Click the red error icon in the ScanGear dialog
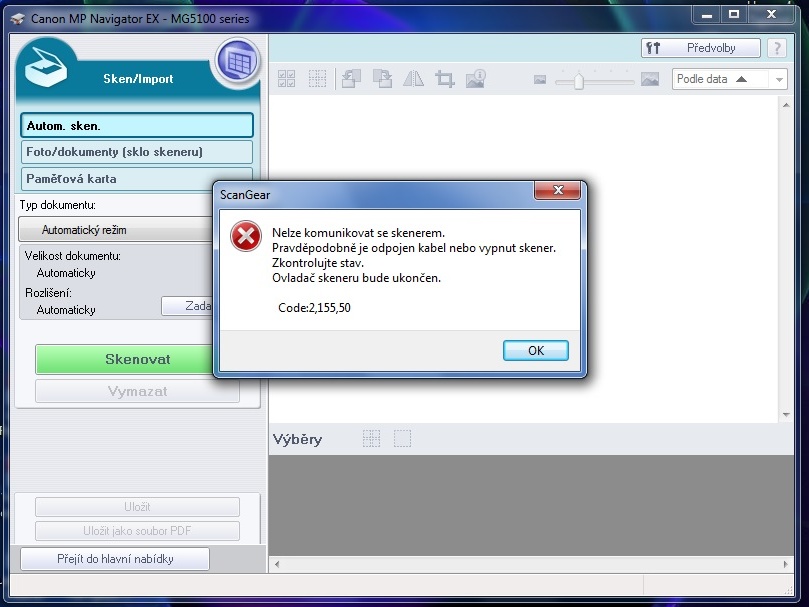 point(246,236)
